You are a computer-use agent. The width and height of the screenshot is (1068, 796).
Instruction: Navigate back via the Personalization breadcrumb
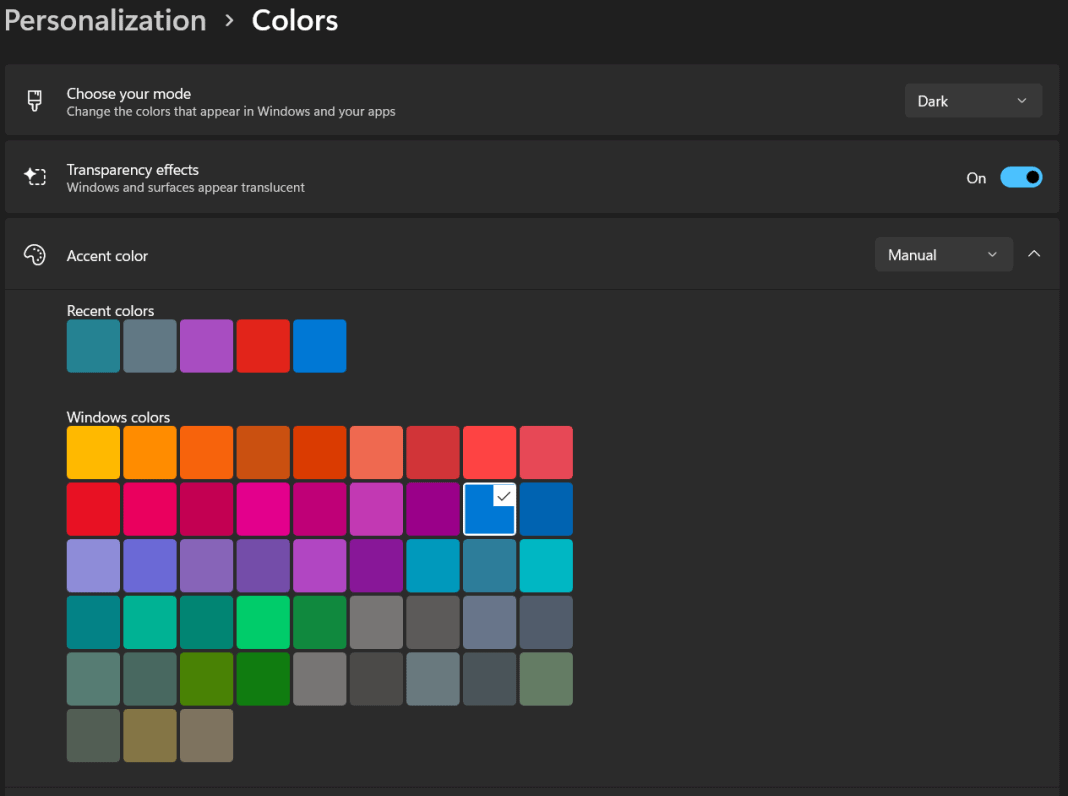104,20
